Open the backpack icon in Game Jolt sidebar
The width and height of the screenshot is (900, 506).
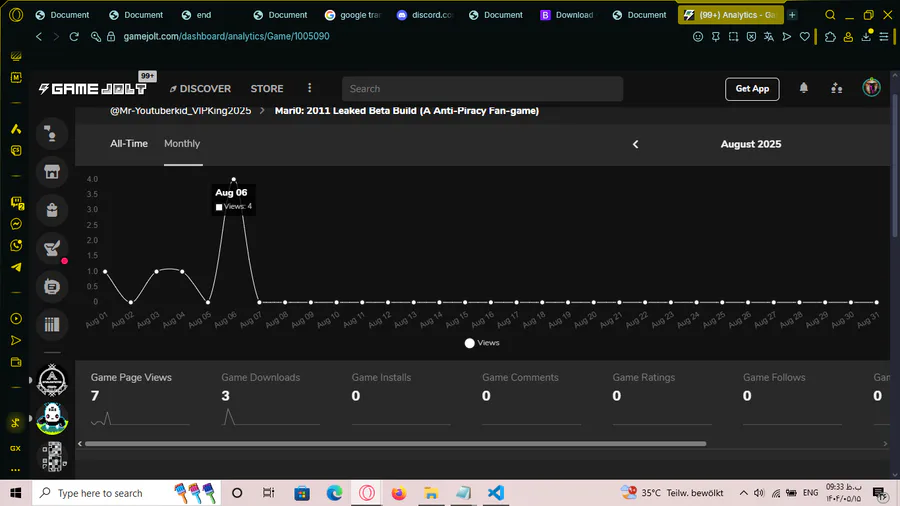point(52,210)
